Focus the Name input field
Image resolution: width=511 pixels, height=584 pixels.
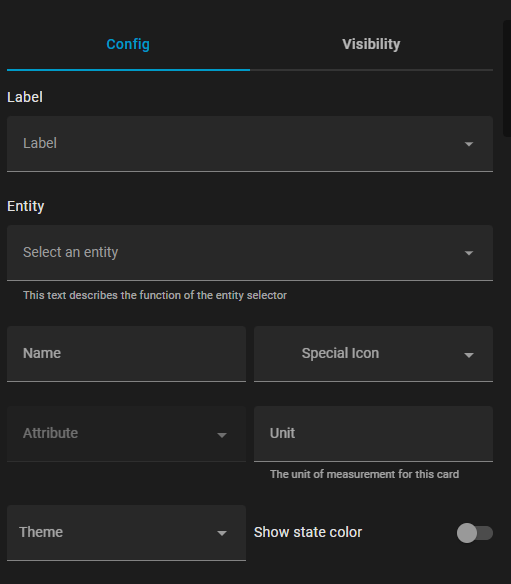pyautogui.click(x=126, y=354)
